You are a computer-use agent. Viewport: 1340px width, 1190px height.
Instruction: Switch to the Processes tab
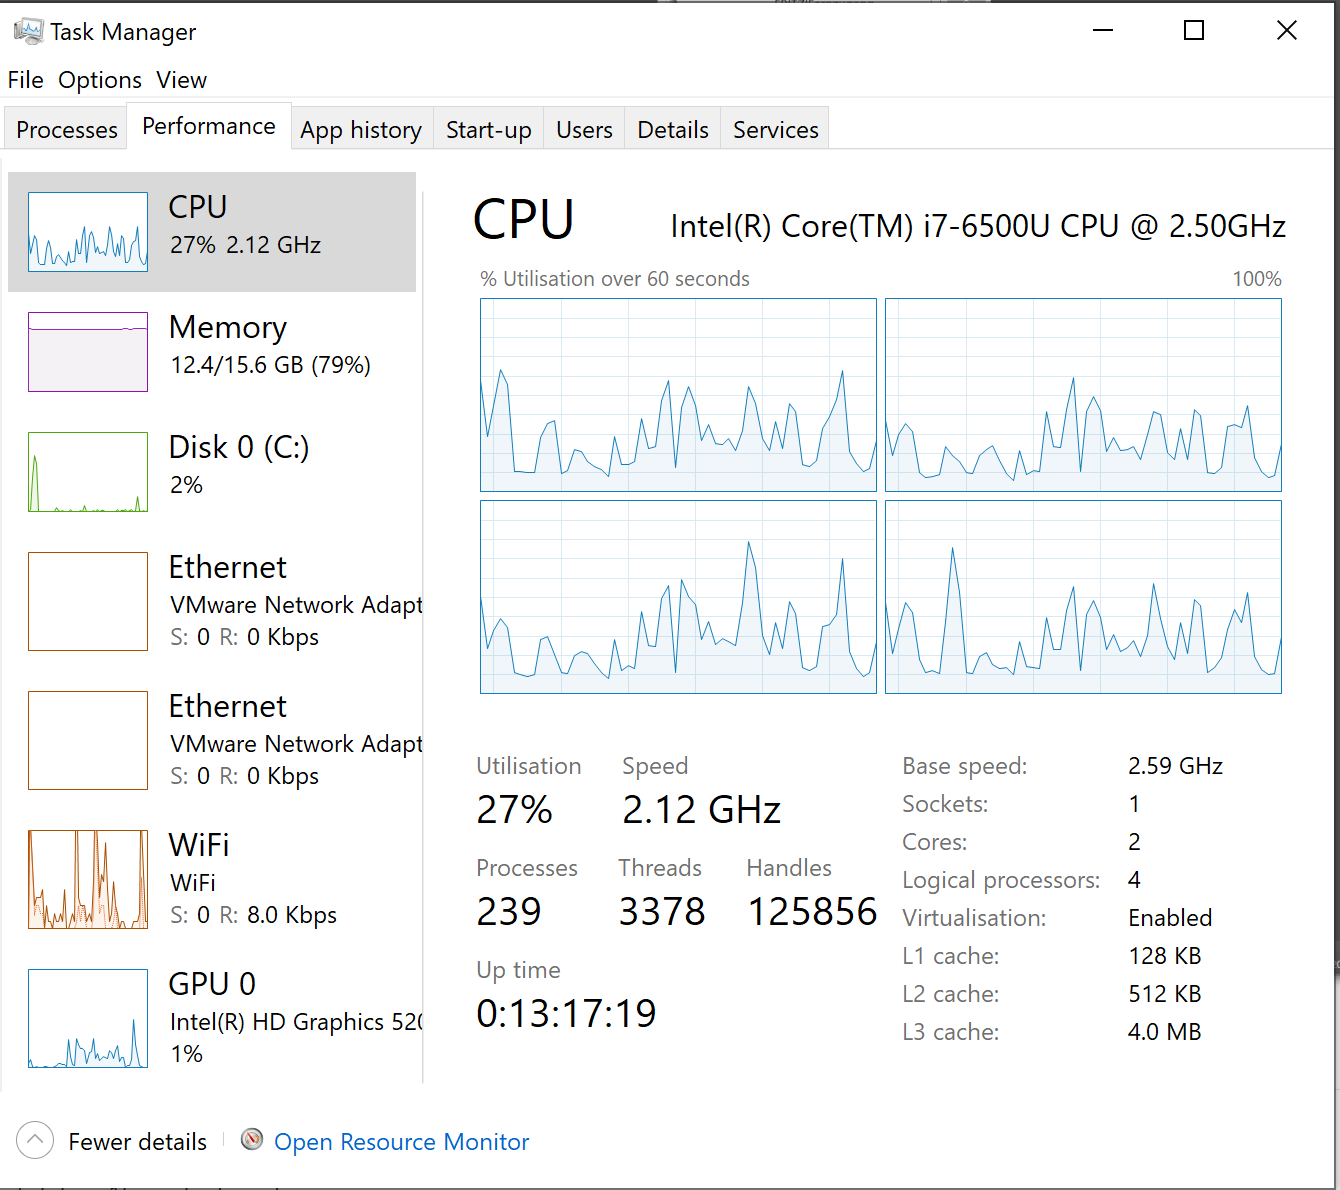pos(67,129)
